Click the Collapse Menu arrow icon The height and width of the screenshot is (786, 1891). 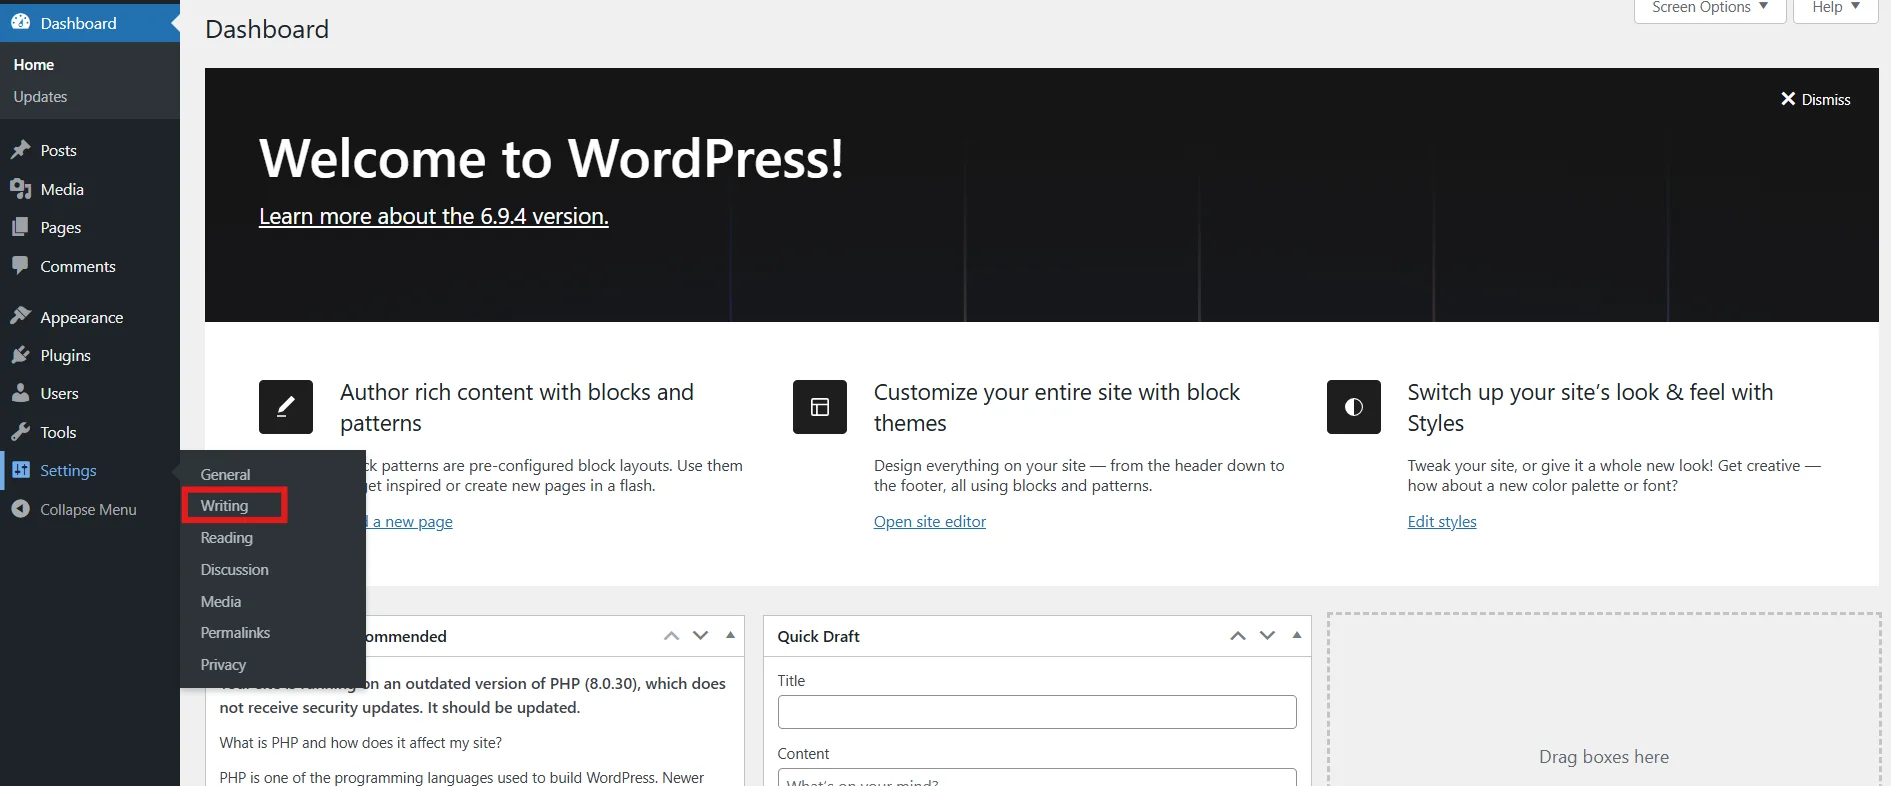20,509
